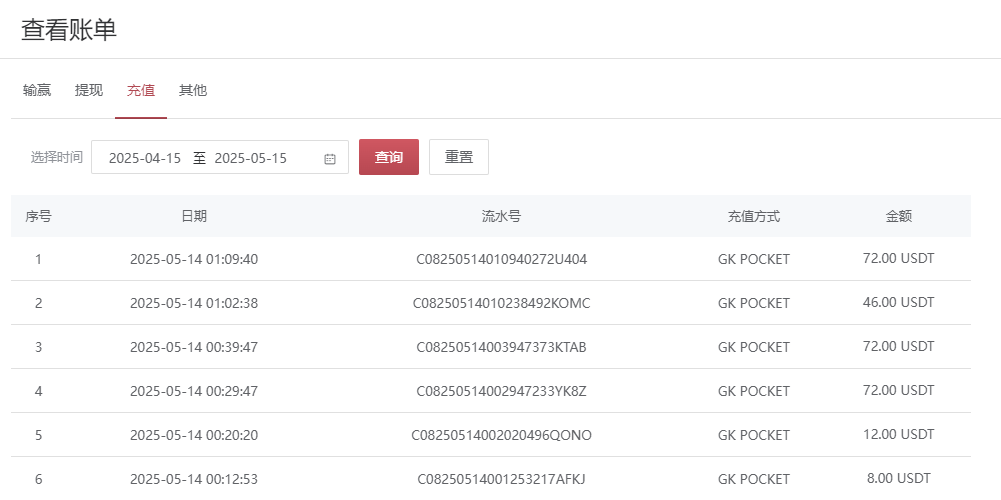The image size is (1001, 500).
Task: Click the 充值方式 column header
Action: [753, 216]
